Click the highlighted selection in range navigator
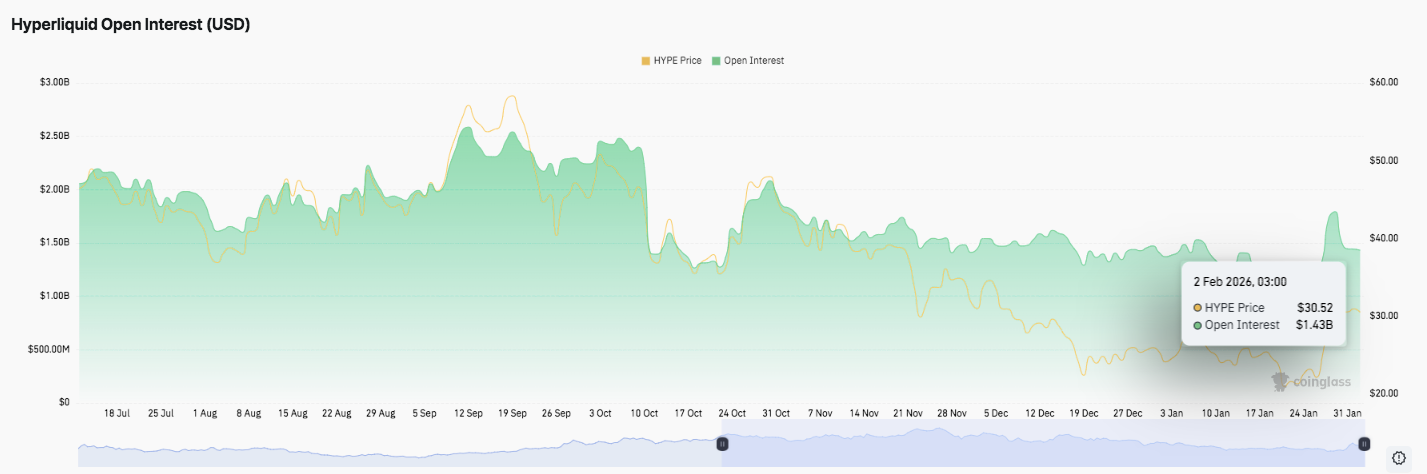Viewport: 1427px width, 474px height. pos(1040,445)
